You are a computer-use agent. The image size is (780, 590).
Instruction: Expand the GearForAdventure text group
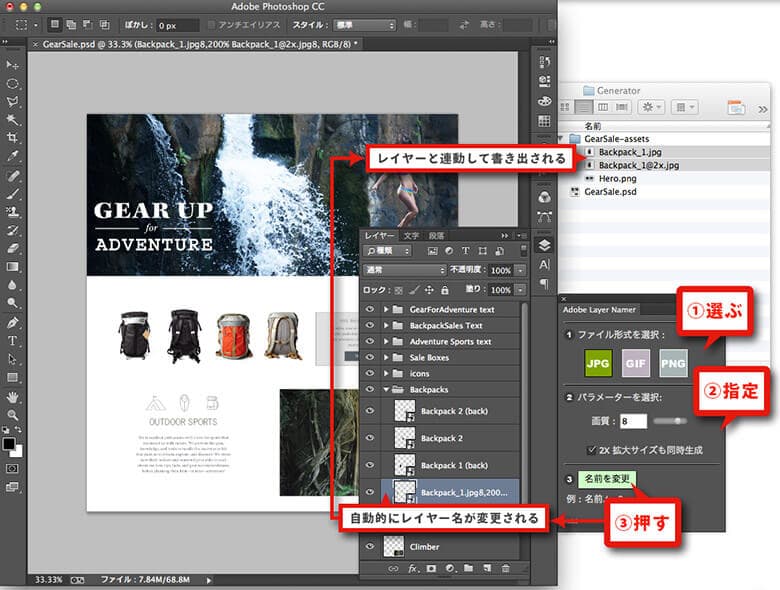click(386, 309)
